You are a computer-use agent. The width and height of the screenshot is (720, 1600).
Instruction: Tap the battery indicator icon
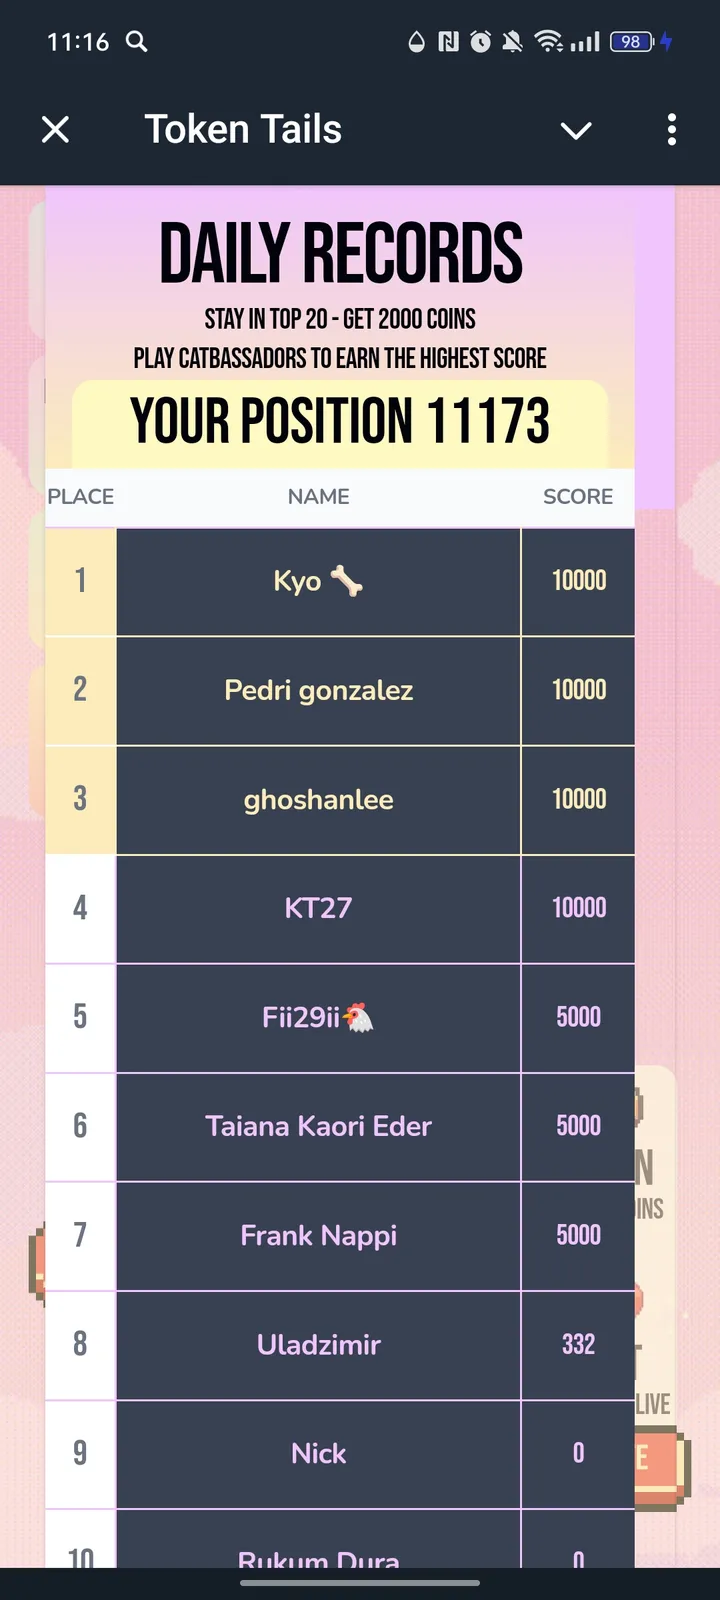click(x=632, y=42)
